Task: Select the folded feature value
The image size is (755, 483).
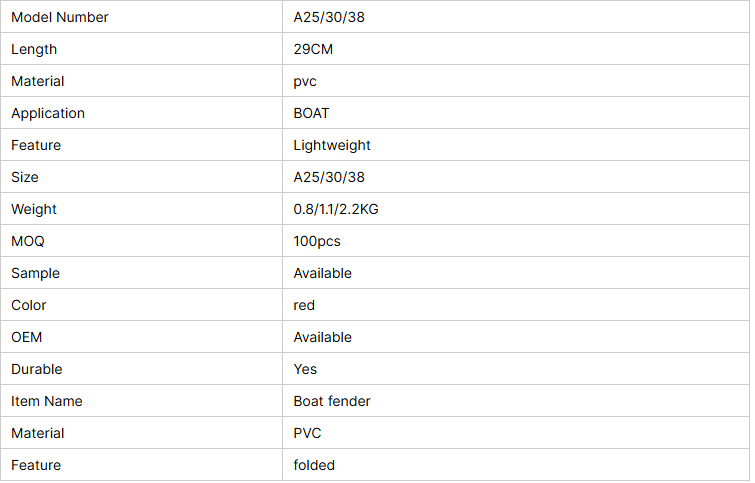Action: point(314,465)
